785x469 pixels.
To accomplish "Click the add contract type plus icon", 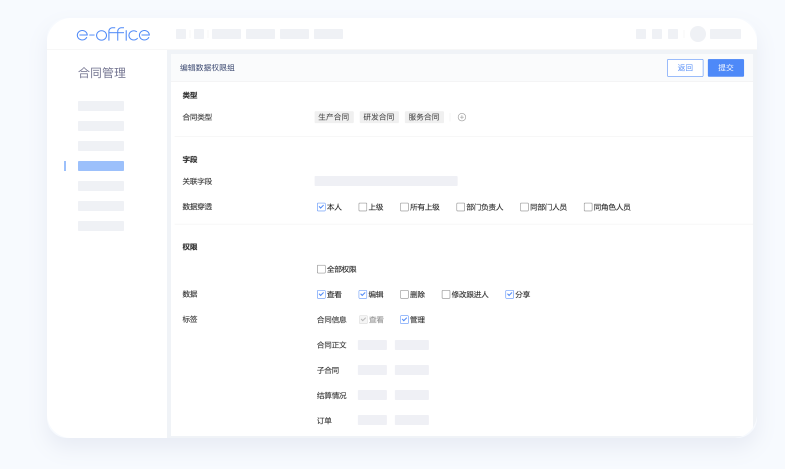I will (462, 117).
